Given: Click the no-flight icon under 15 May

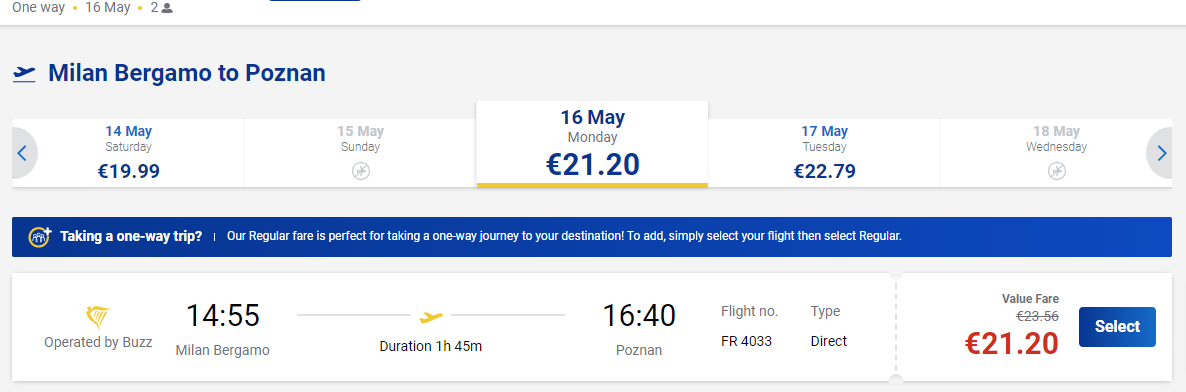Looking at the screenshot, I should [x=361, y=171].
